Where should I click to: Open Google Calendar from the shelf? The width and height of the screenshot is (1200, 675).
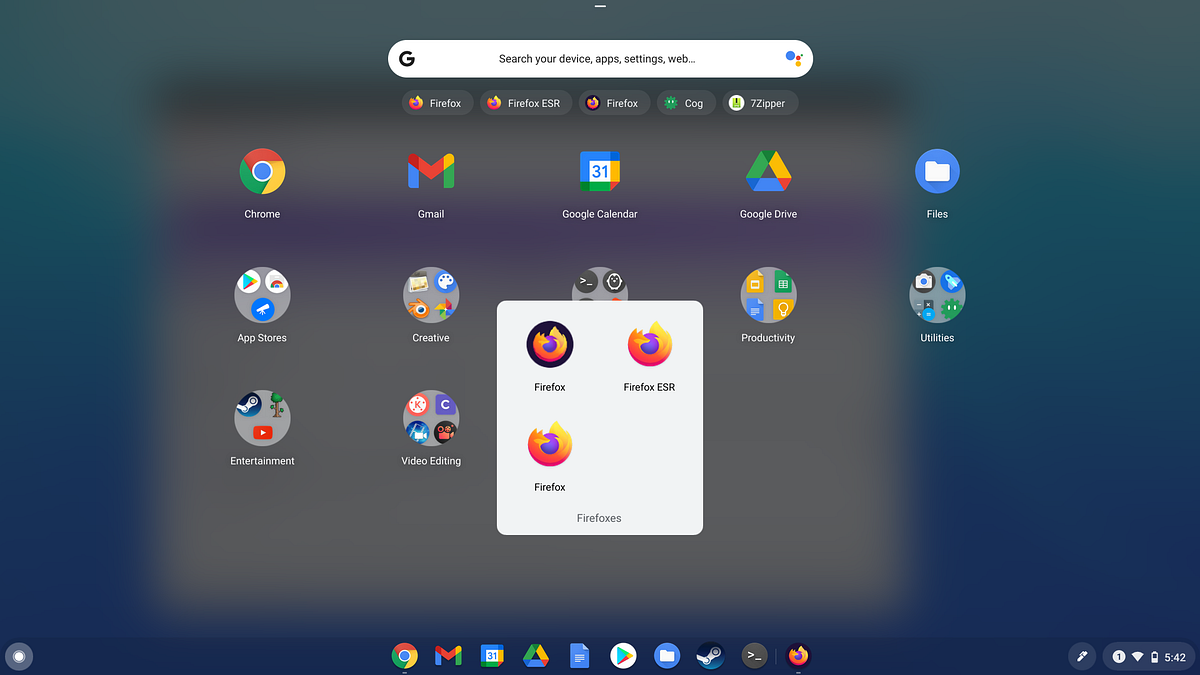pyautogui.click(x=492, y=656)
